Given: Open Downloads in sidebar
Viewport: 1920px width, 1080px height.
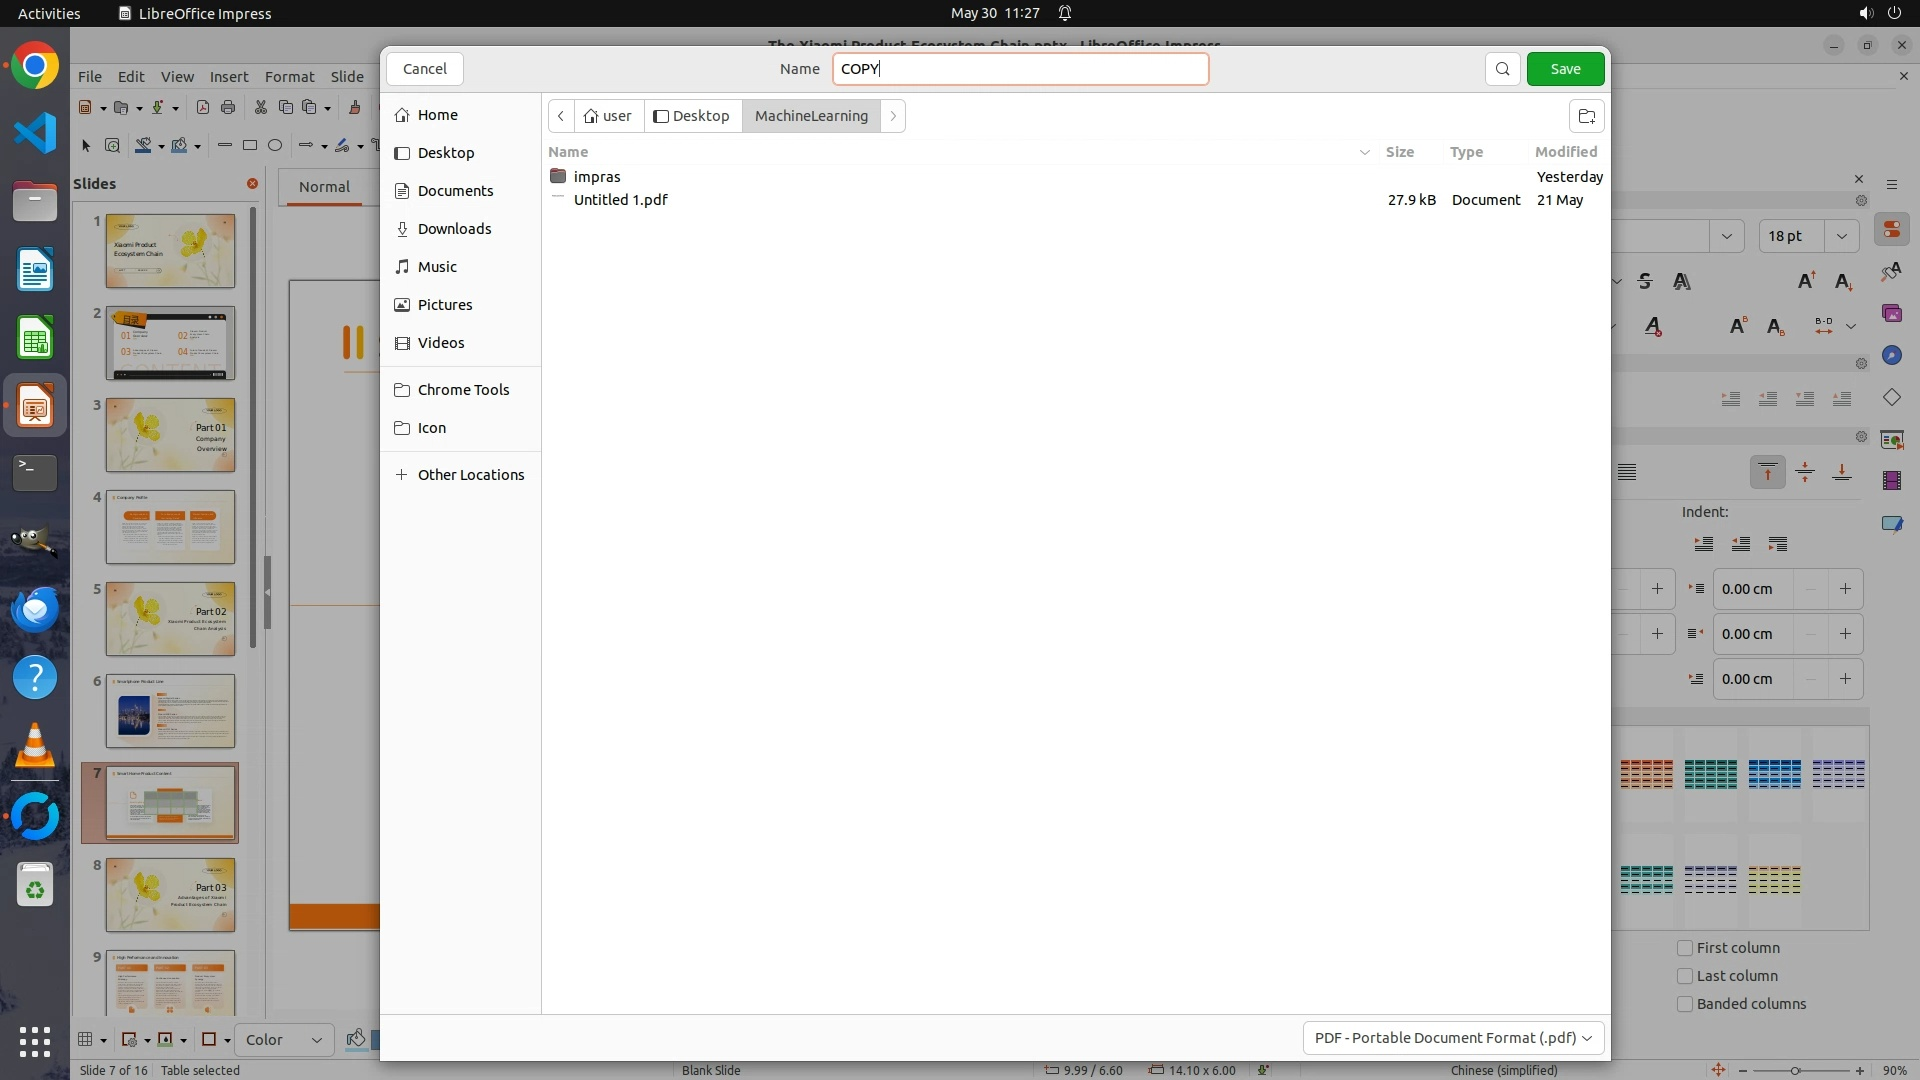Looking at the screenshot, I should [454, 229].
